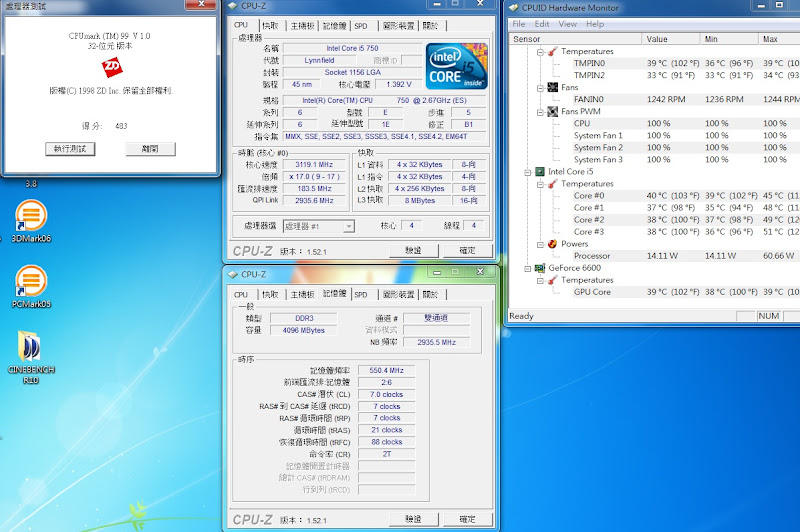Viewport: 800px width, 532px height.
Task: Click the ZD logo in CPUmark window
Action: click(112, 67)
